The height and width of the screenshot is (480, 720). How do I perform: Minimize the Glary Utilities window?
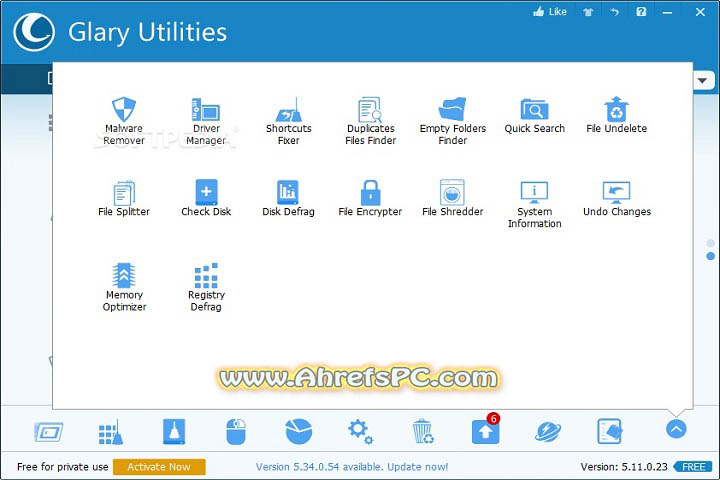click(667, 12)
